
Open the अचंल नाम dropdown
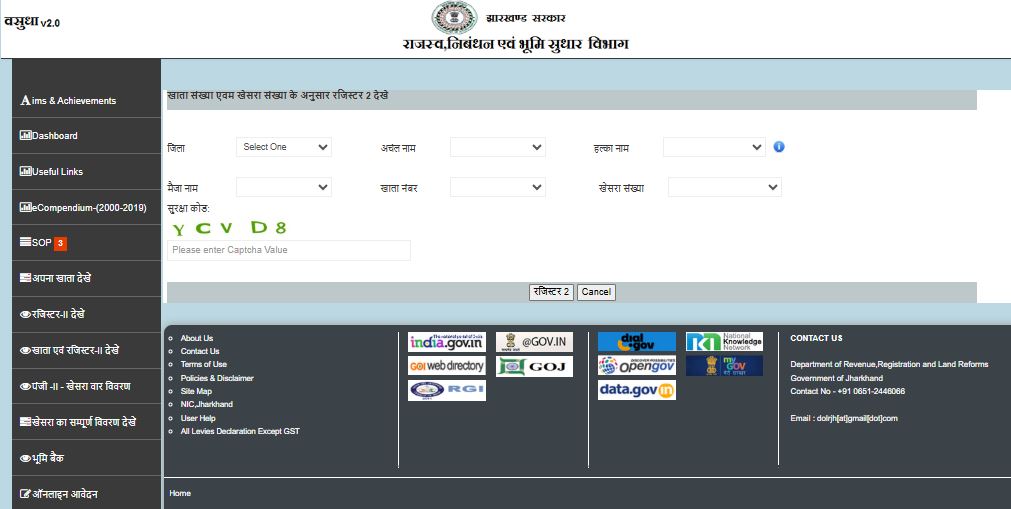tap(498, 147)
